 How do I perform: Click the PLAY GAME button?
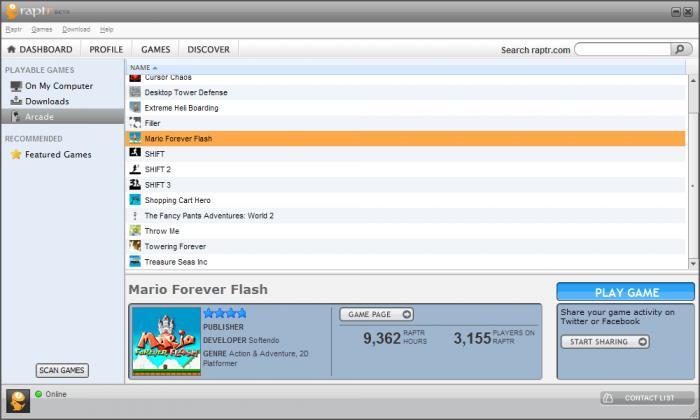[x=626, y=292]
